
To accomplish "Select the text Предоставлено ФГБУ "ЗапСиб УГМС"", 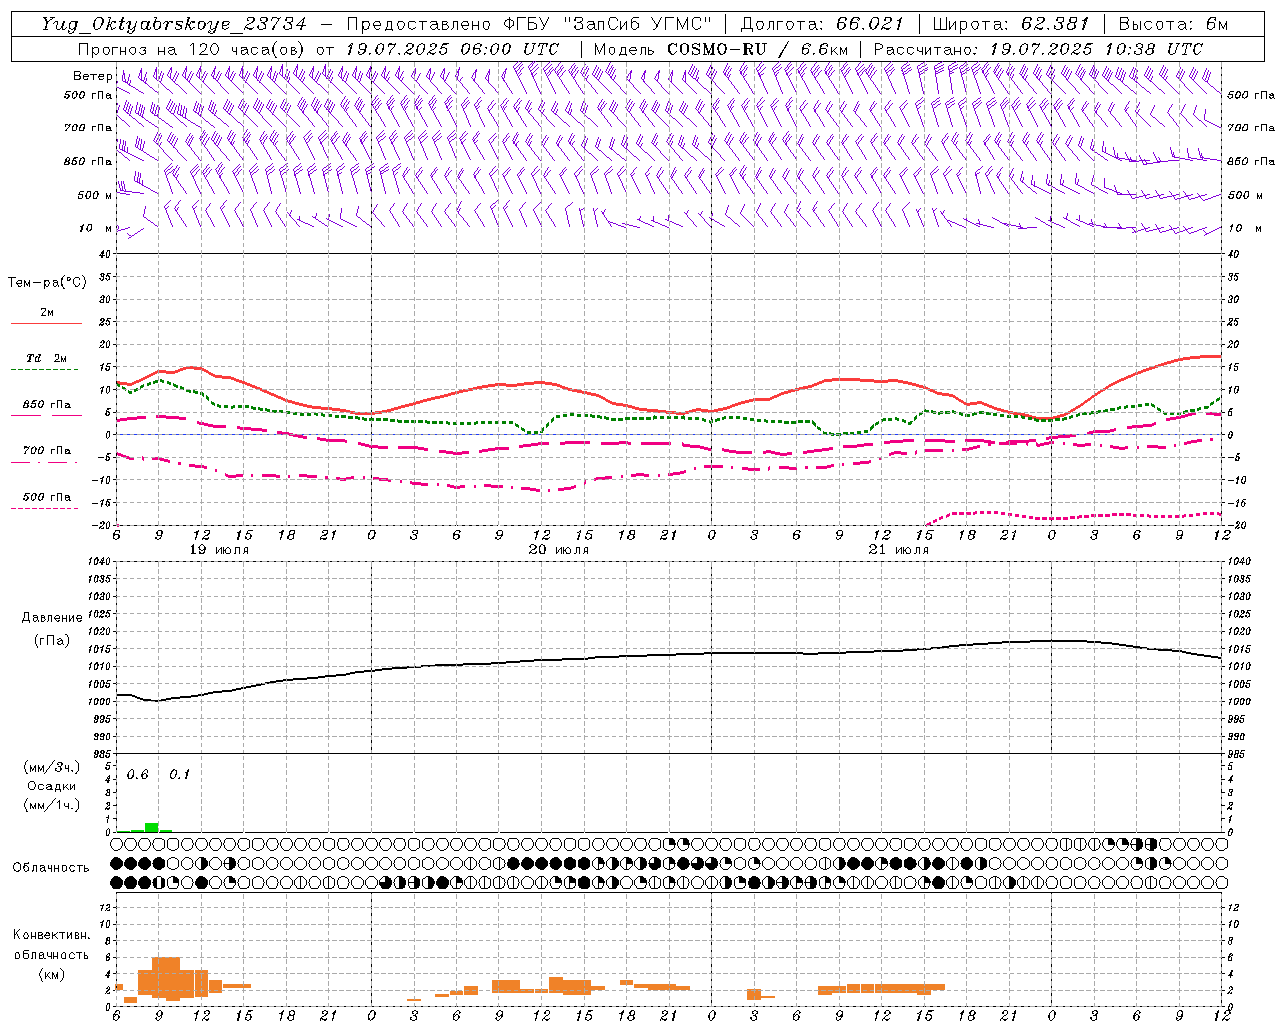I will coord(529,24).
